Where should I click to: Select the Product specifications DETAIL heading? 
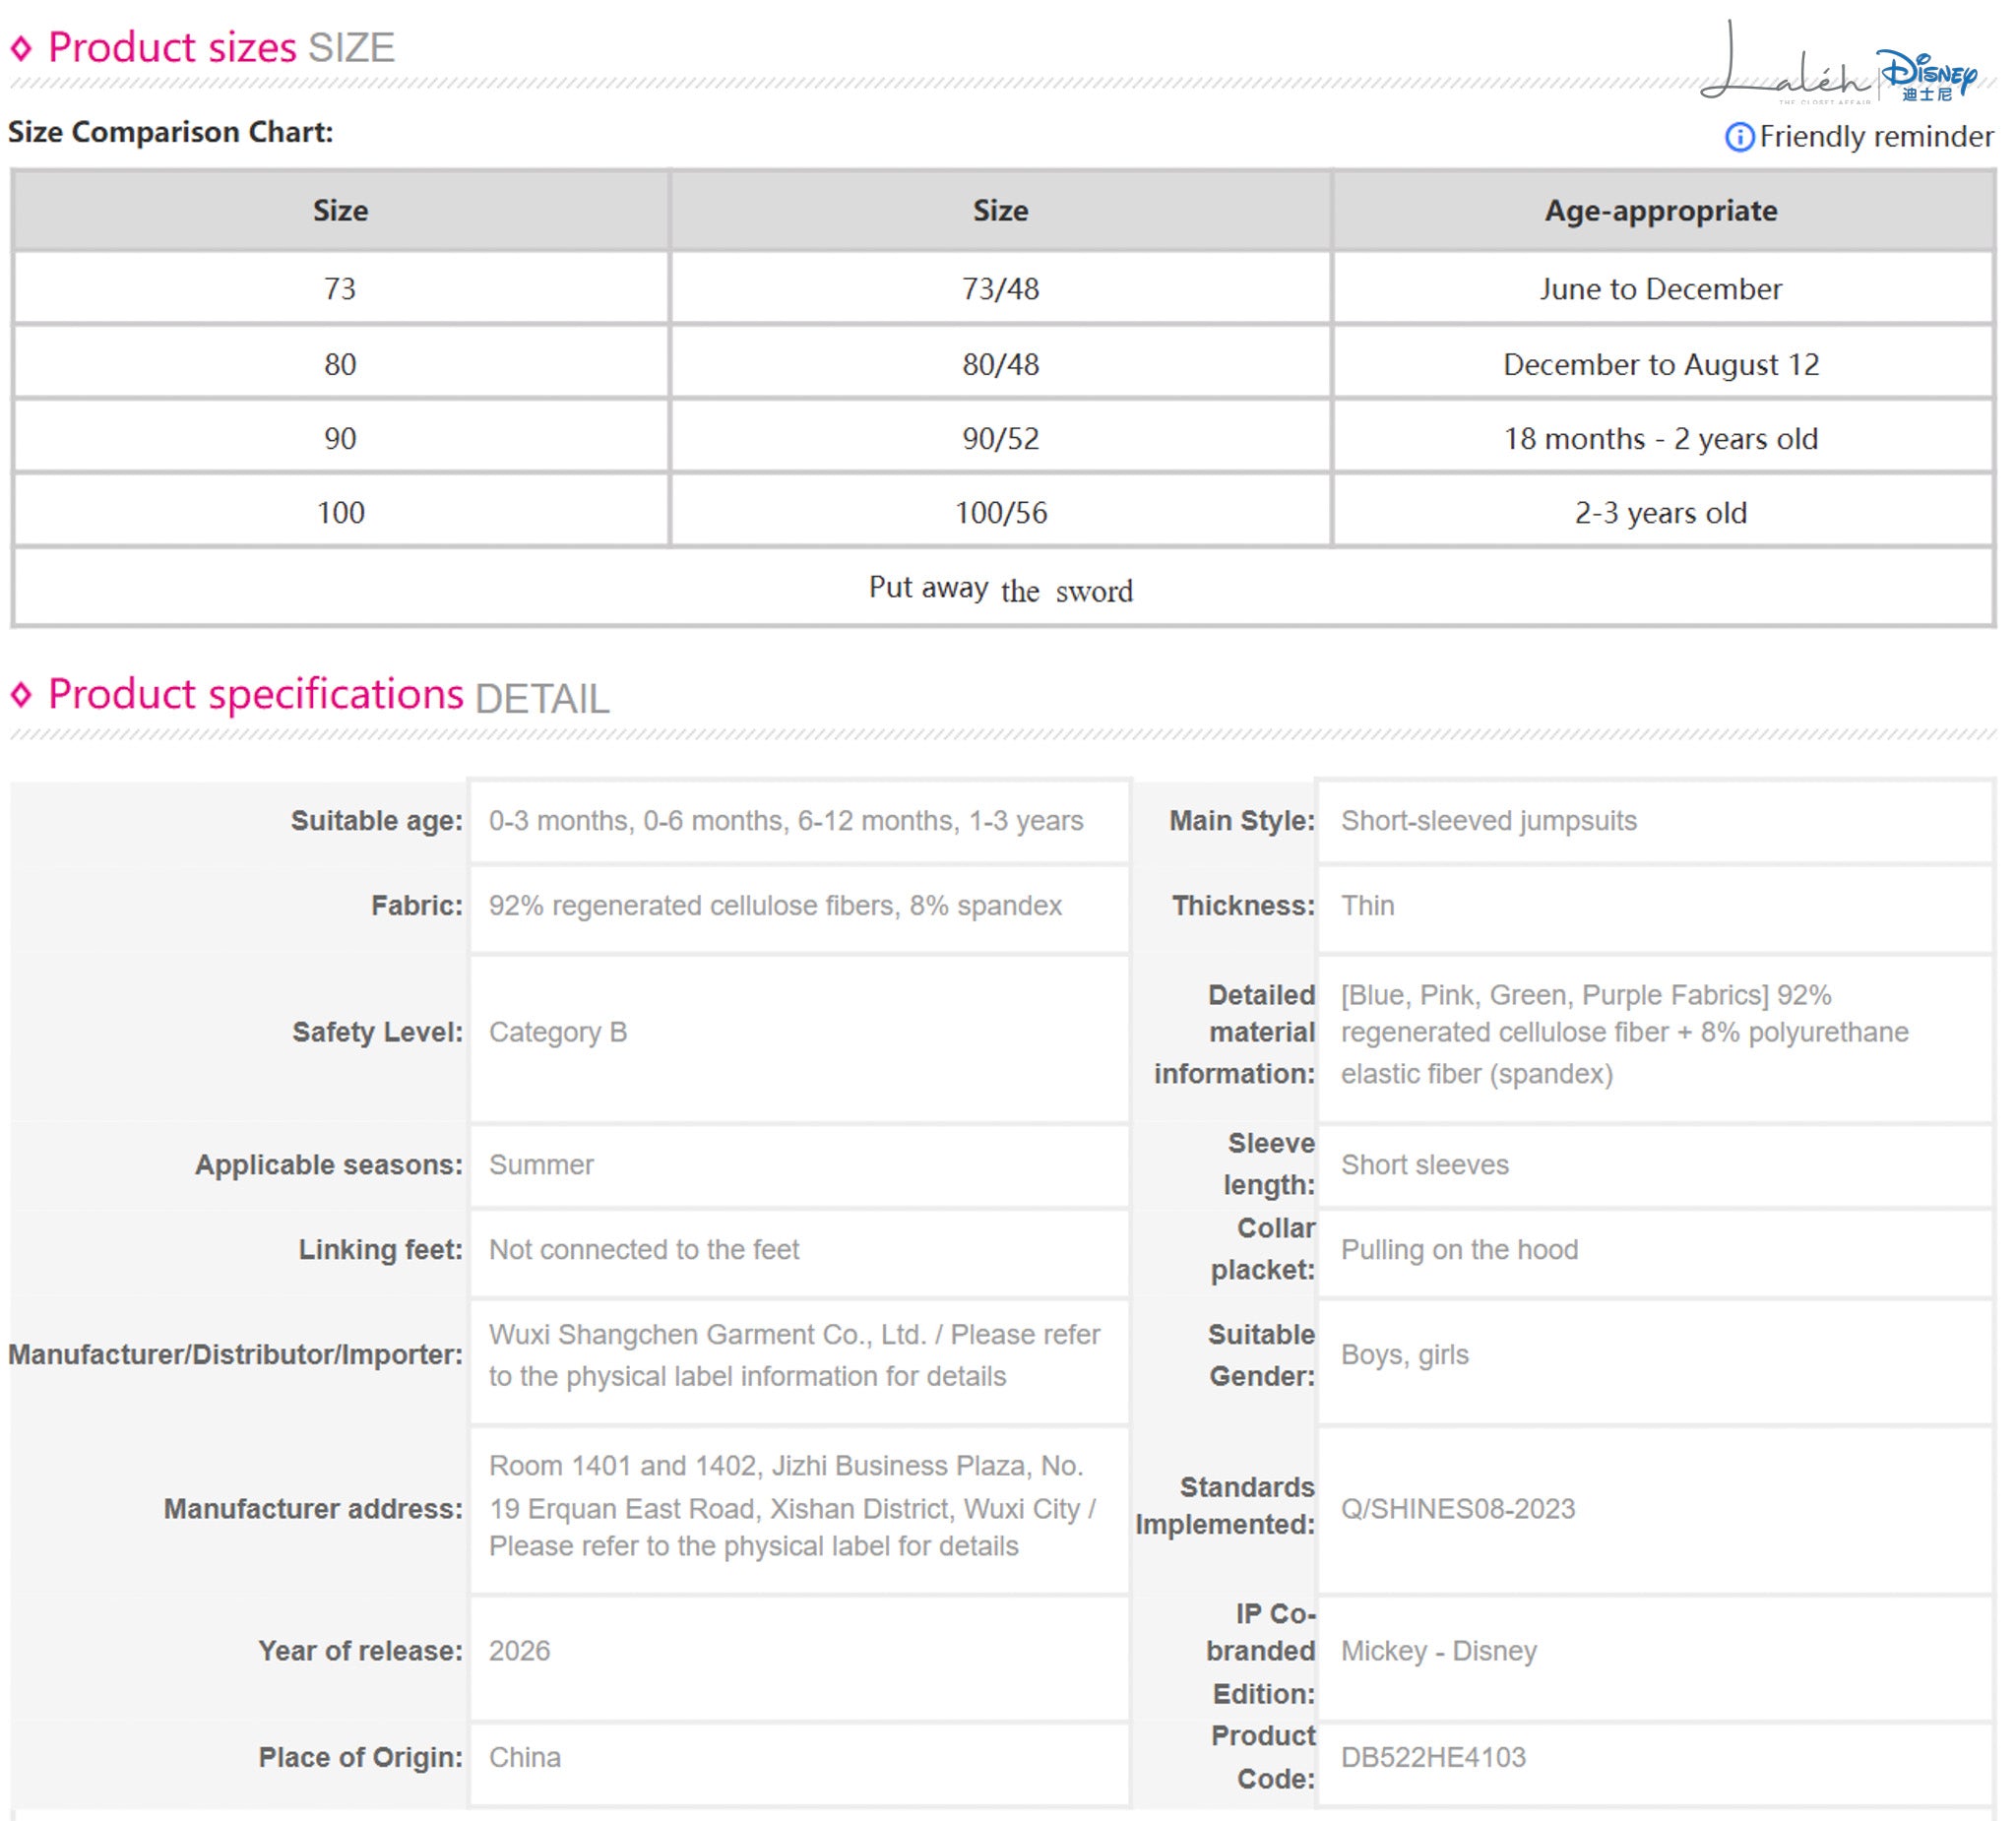328,695
